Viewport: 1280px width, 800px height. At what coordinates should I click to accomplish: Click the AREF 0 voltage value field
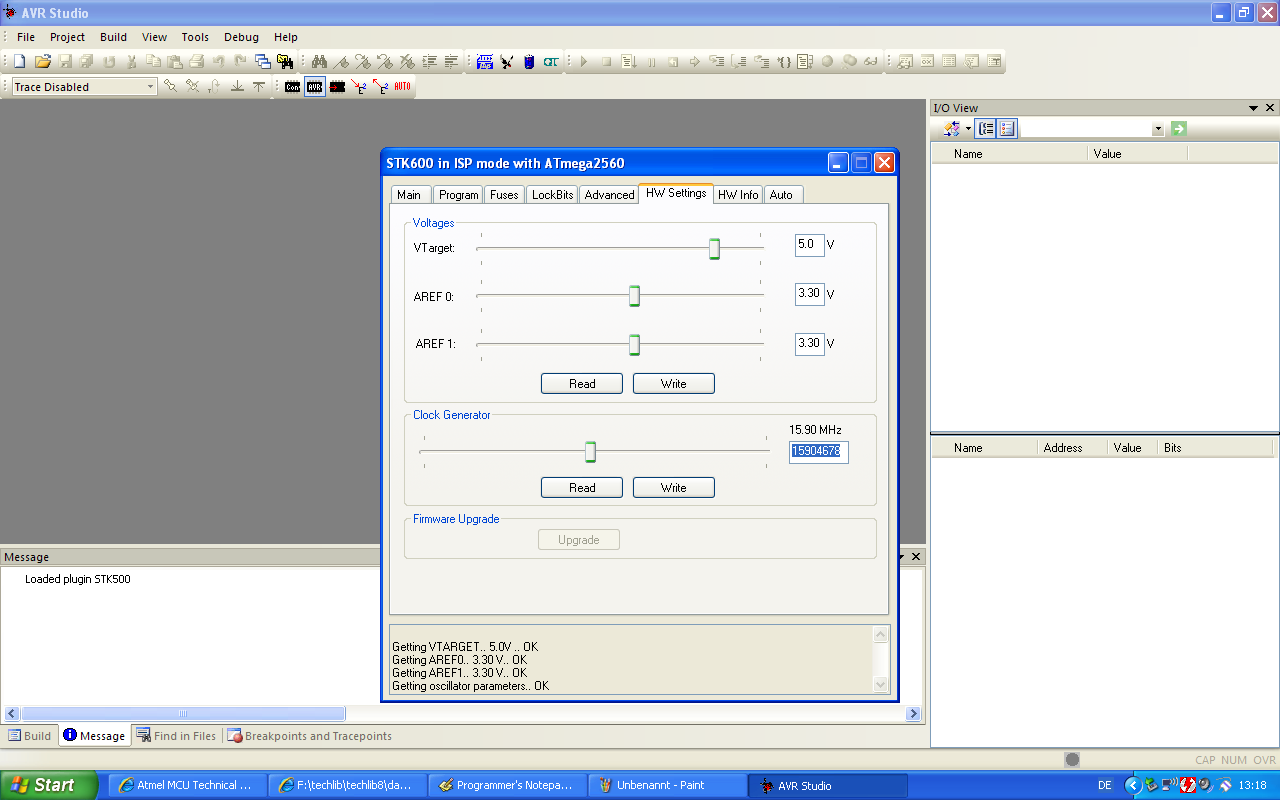(x=810, y=294)
